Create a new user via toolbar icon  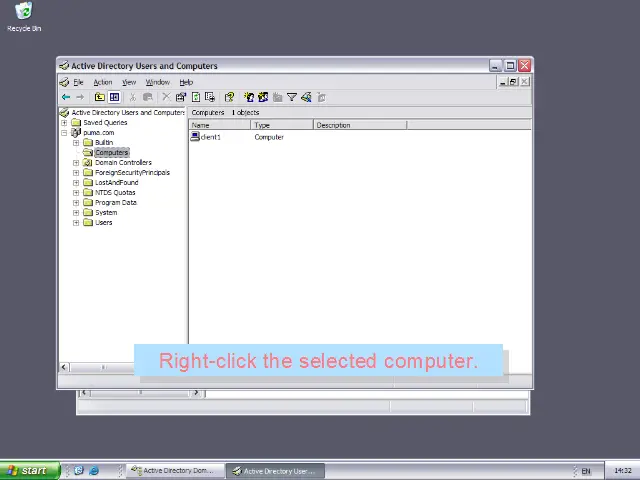(x=249, y=97)
